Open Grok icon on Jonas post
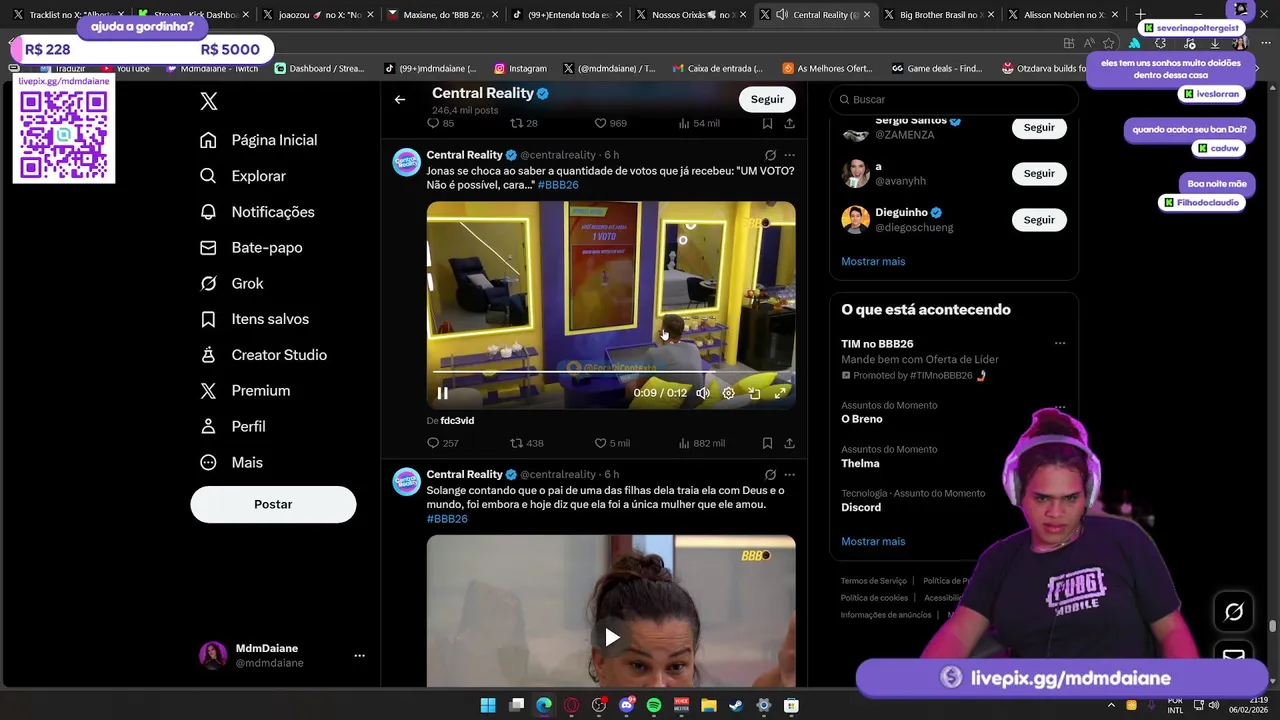This screenshot has height=720, width=1280. pyautogui.click(x=770, y=155)
